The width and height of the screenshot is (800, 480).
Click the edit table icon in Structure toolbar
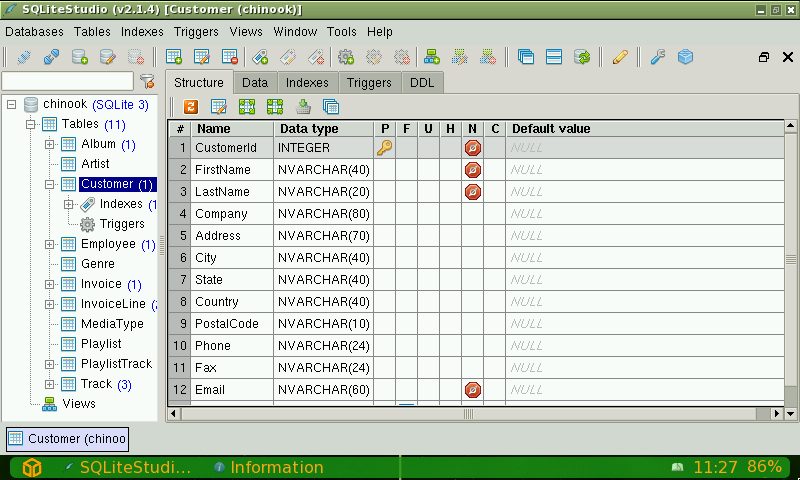219,107
